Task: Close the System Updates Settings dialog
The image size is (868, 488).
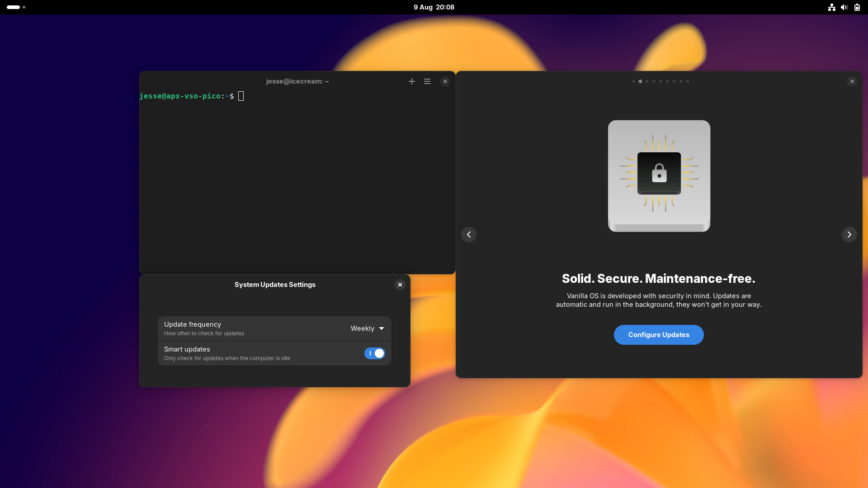Action: 400,284
